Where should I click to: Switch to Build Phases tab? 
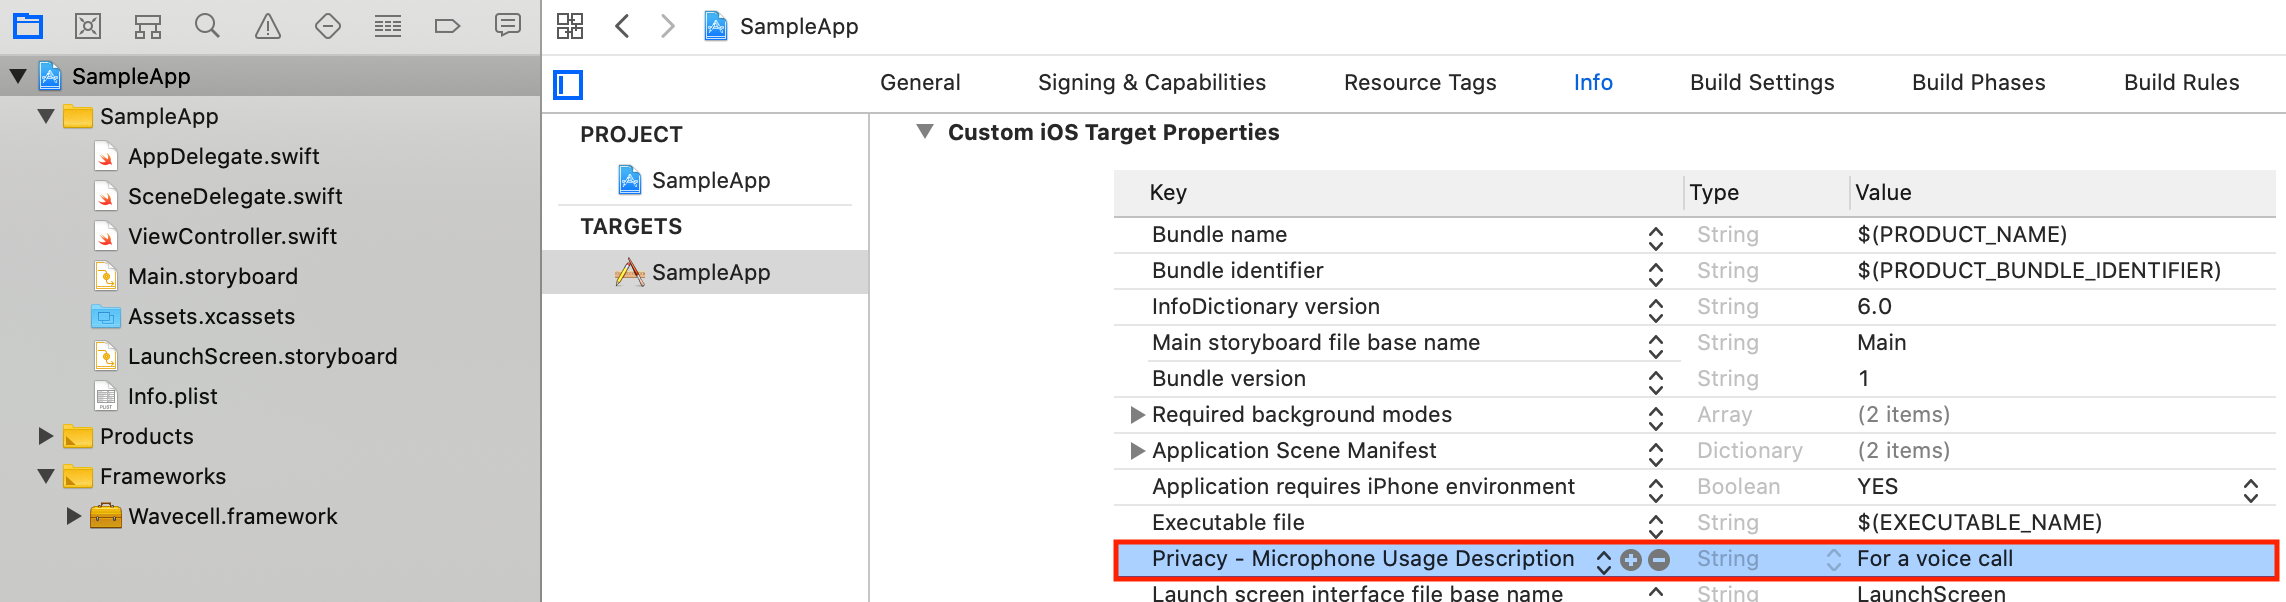[x=1979, y=82]
